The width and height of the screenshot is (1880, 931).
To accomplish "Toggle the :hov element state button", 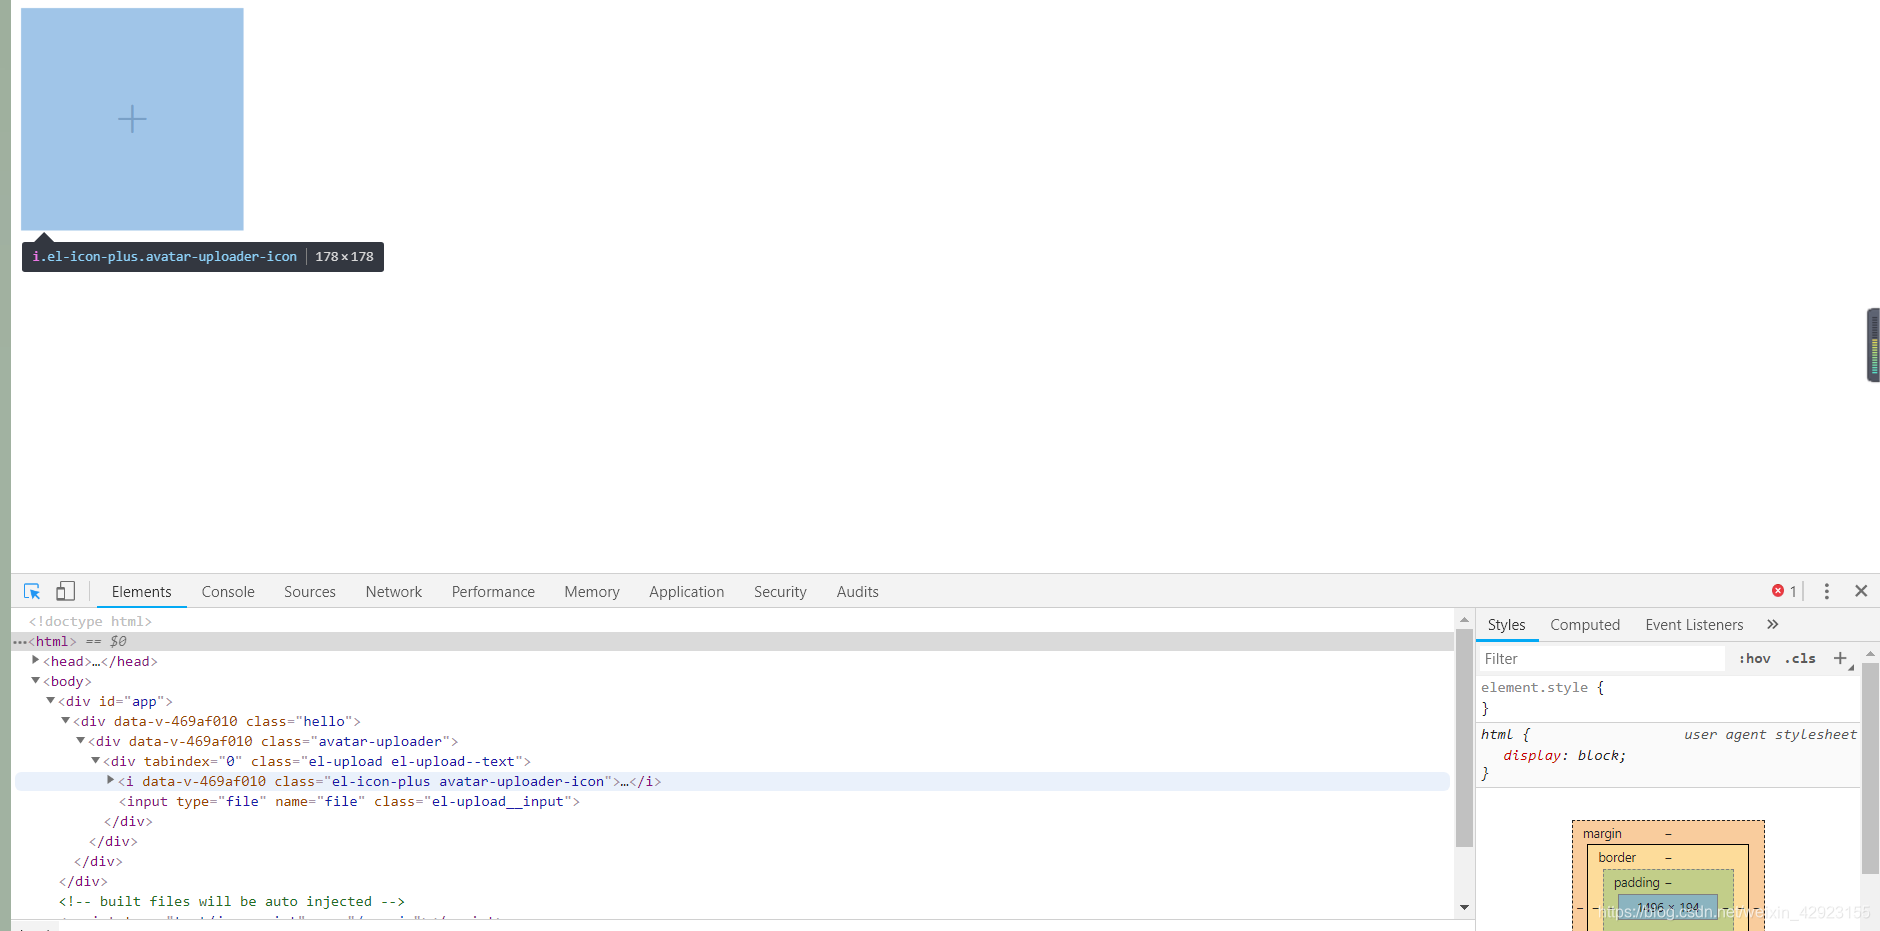I will (1755, 659).
